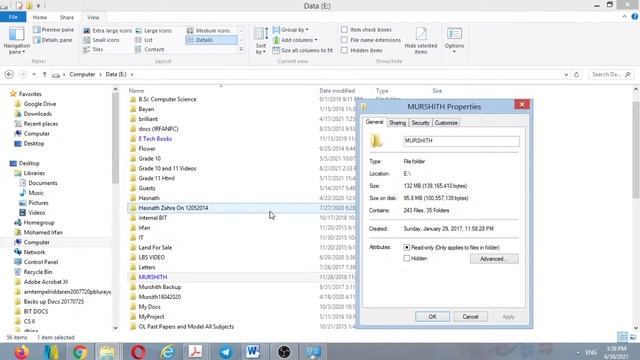Click Cancel in MURSHITH Properties
Viewport: 640px width, 360px height.
(x=470, y=317)
